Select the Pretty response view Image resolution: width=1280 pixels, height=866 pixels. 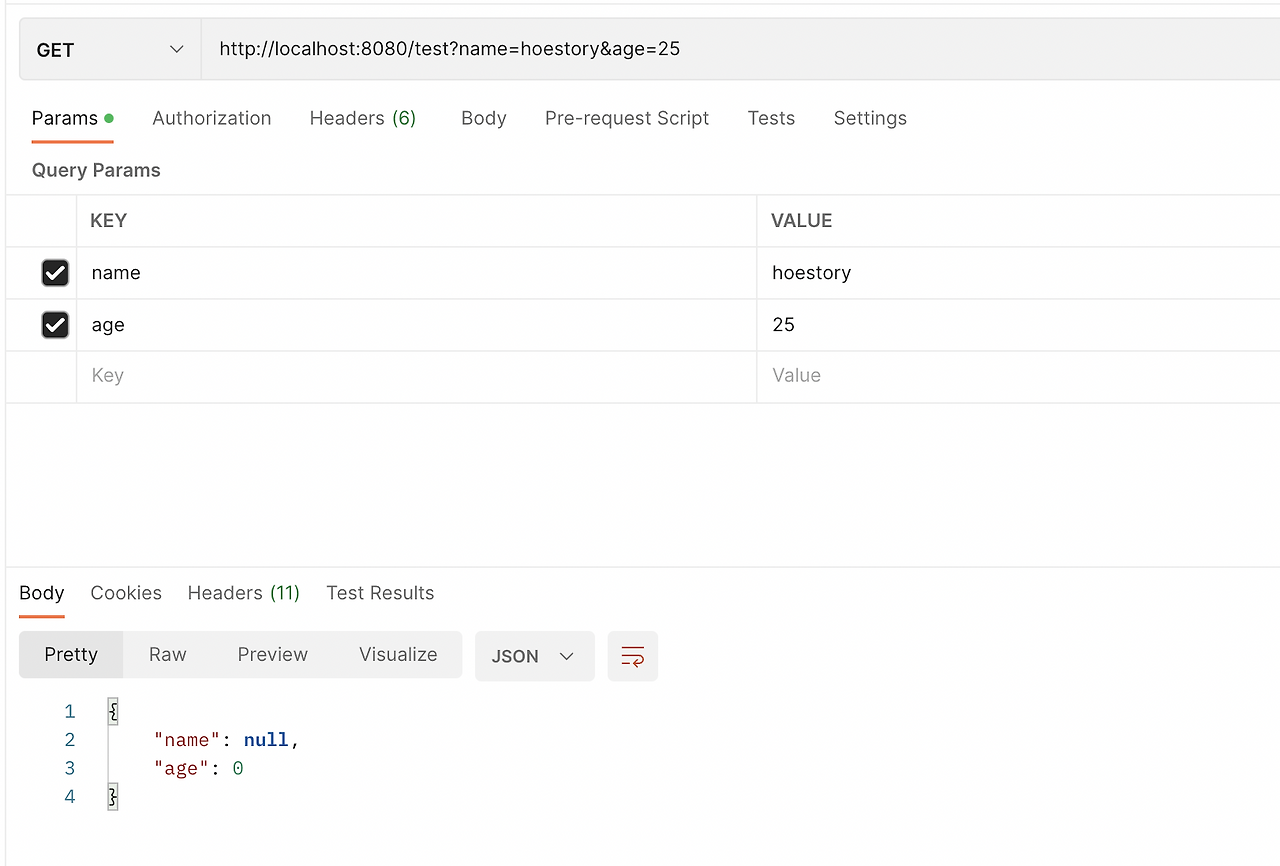[70, 654]
